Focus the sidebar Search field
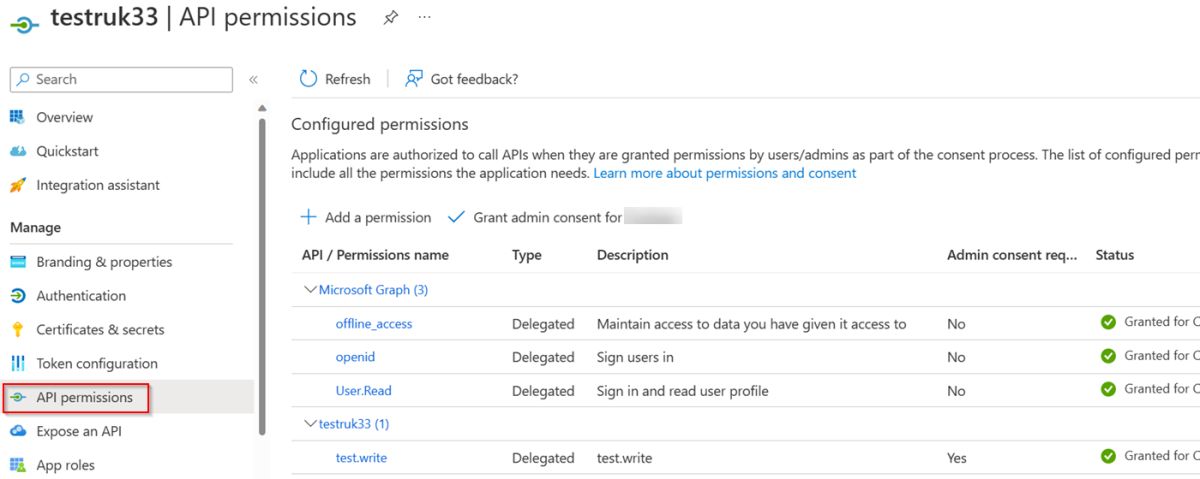1200x479 pixels. pos(121,79)
